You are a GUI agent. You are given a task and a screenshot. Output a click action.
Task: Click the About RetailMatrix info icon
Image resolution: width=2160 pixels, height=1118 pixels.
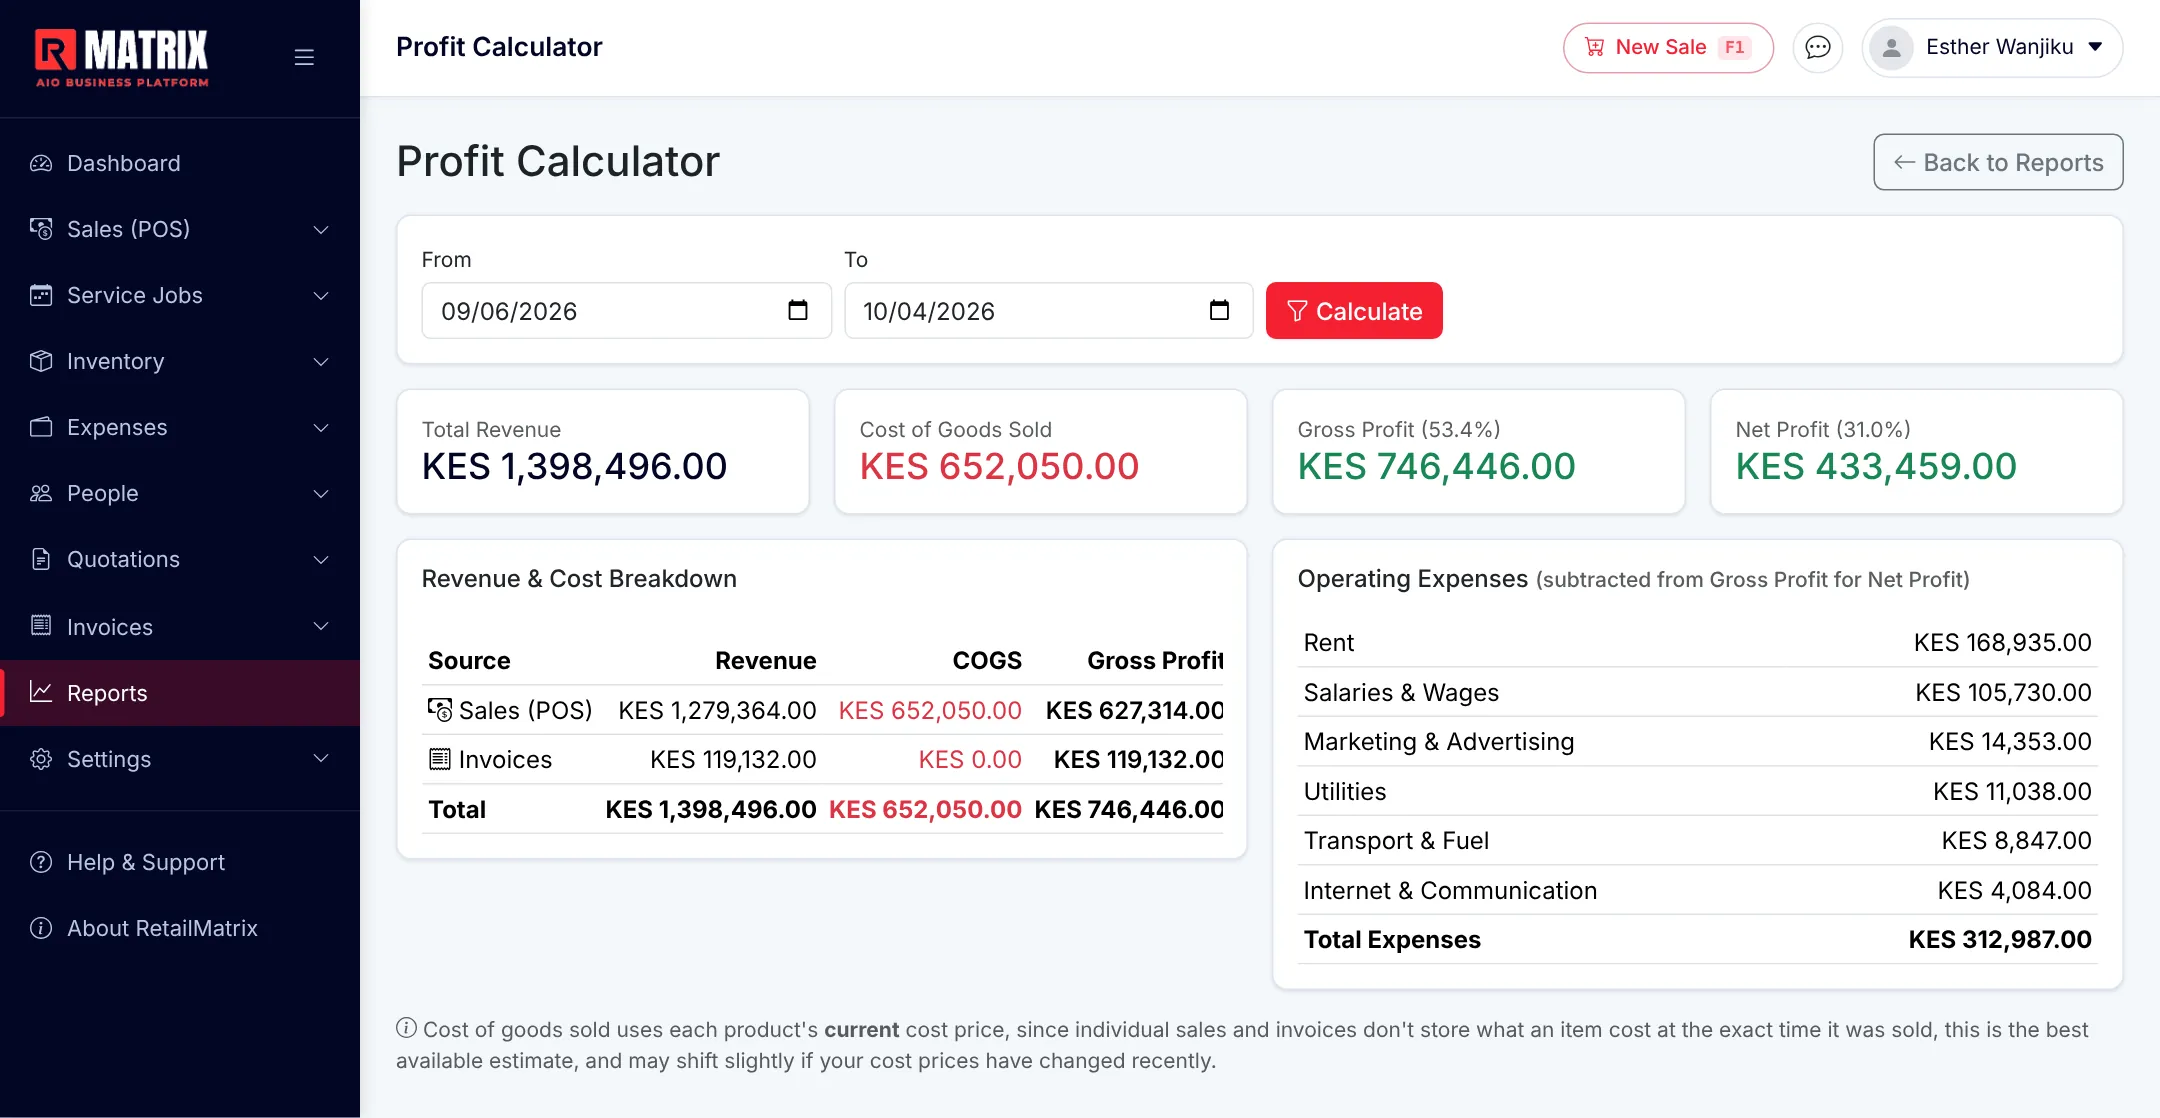(41, 928)
